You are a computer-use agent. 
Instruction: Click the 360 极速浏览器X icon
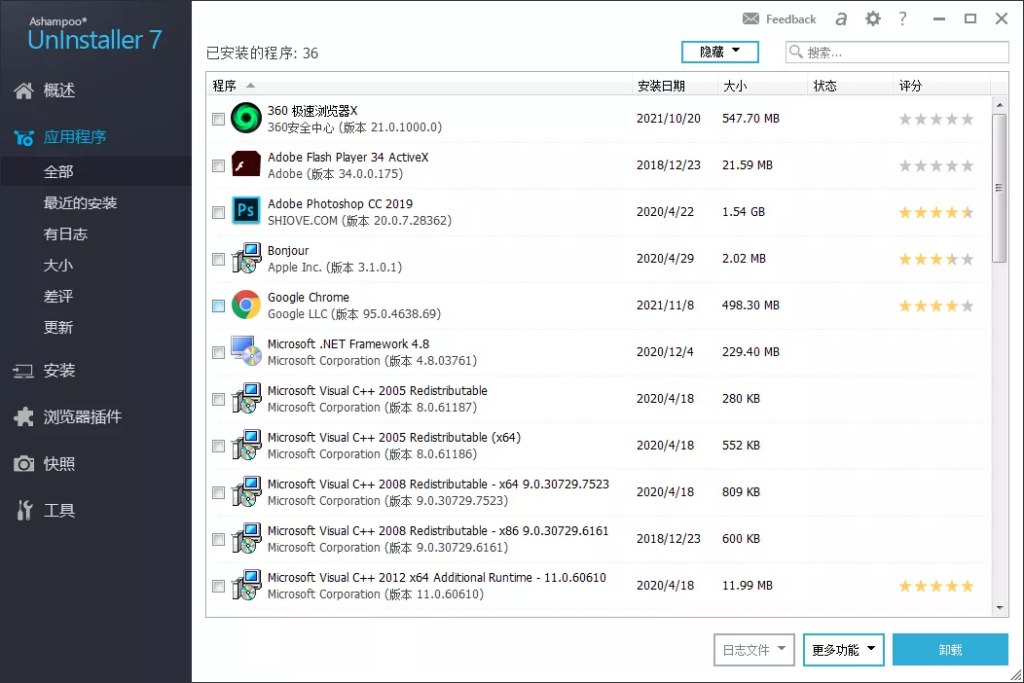tap(246, 118)
